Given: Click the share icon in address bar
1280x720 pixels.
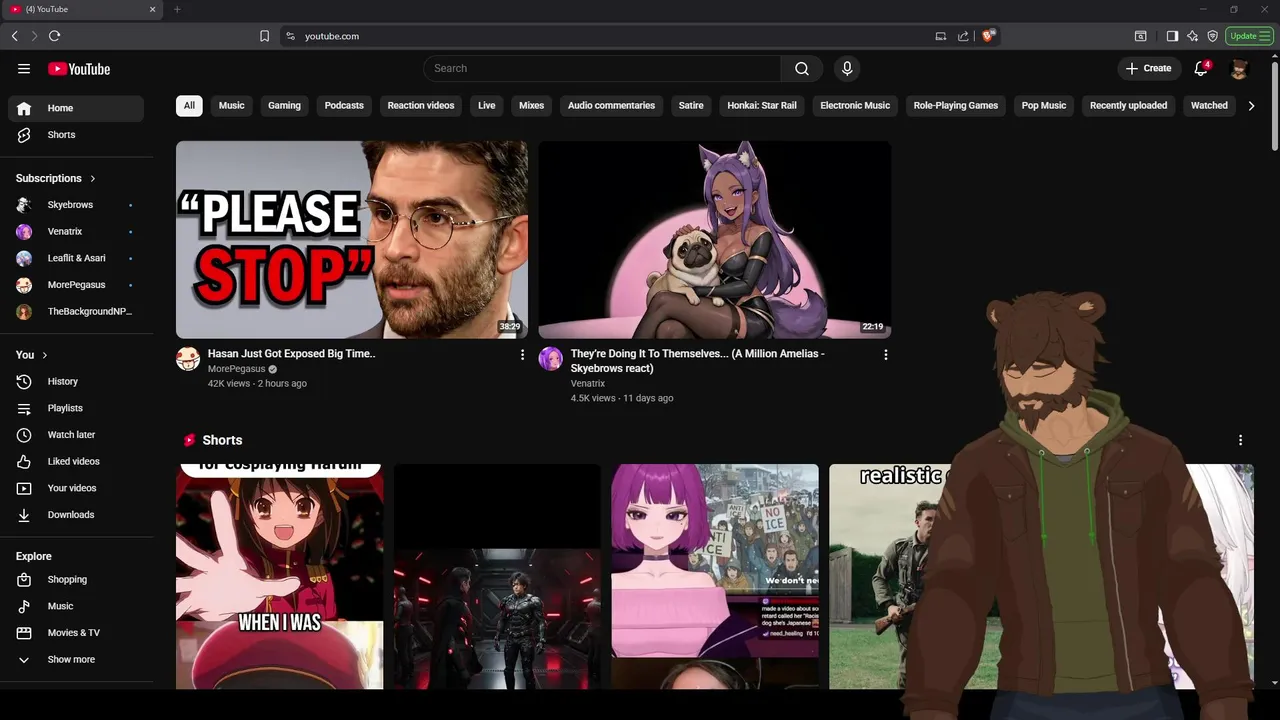Looking at the screenshot, I should coord(963,36).
